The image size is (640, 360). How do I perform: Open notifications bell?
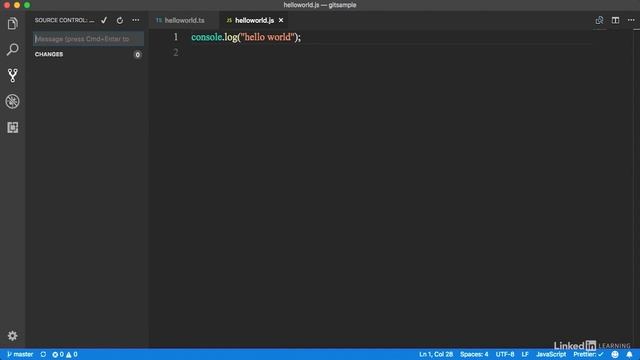point(629,354)
